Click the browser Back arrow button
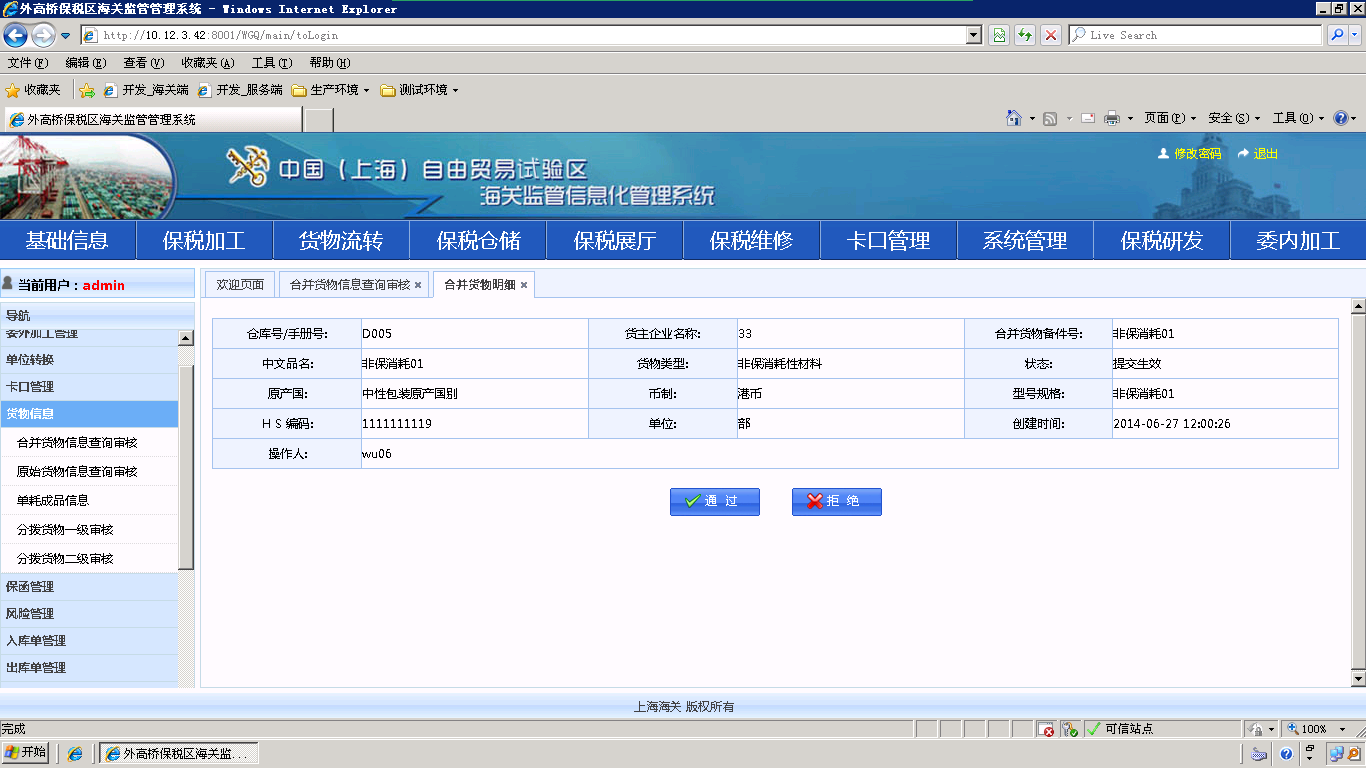 click(15, 36)
